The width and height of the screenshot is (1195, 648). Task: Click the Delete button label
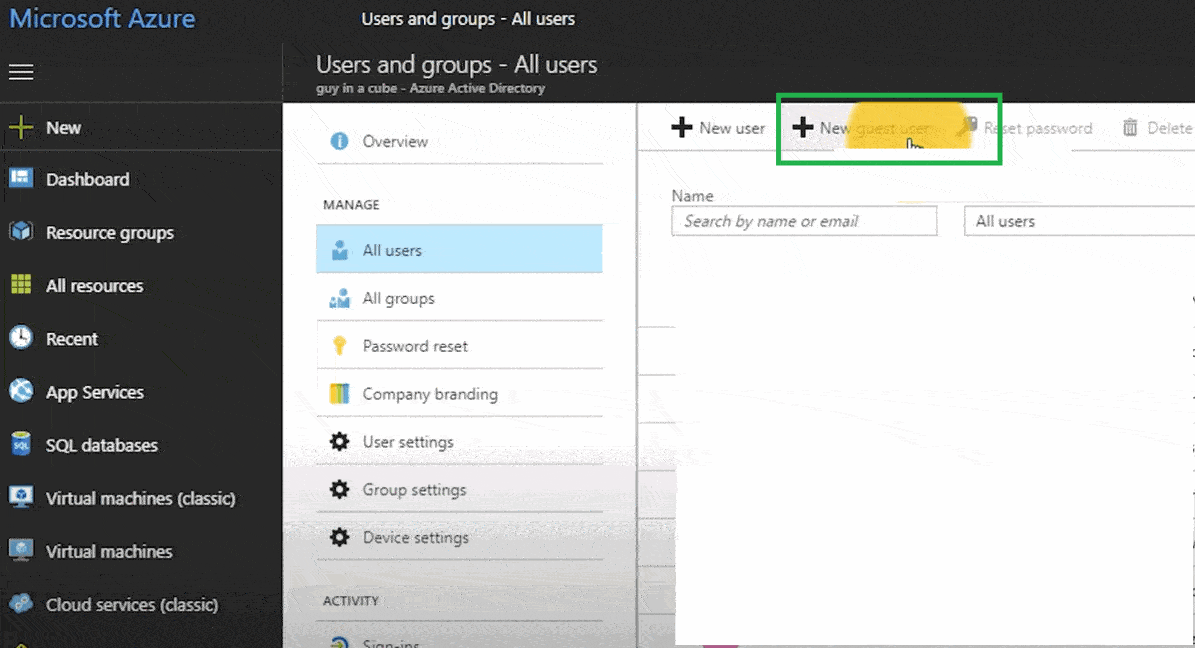[x=1170, y=128]
